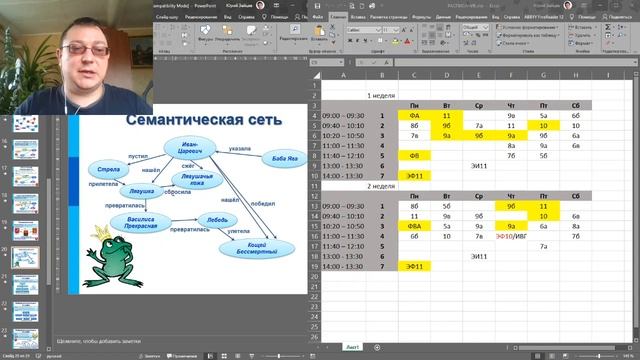Open the Name Box dropdown arrow
This screenshot has height=360, width=640.
340,62
